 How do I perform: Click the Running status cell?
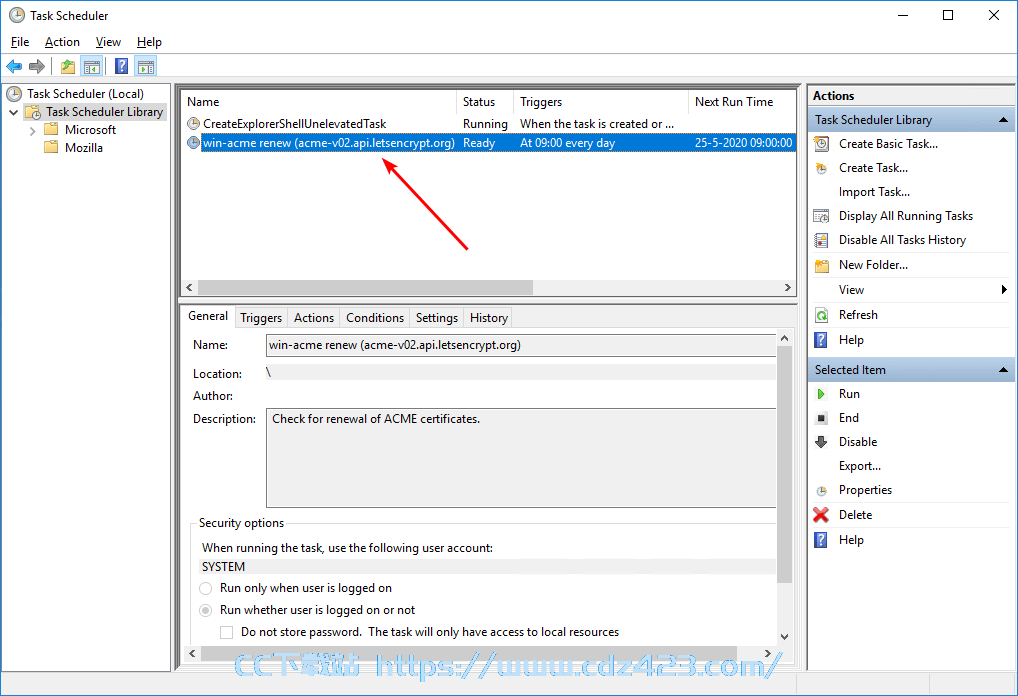pyautogui.click(x=485, y=123)
